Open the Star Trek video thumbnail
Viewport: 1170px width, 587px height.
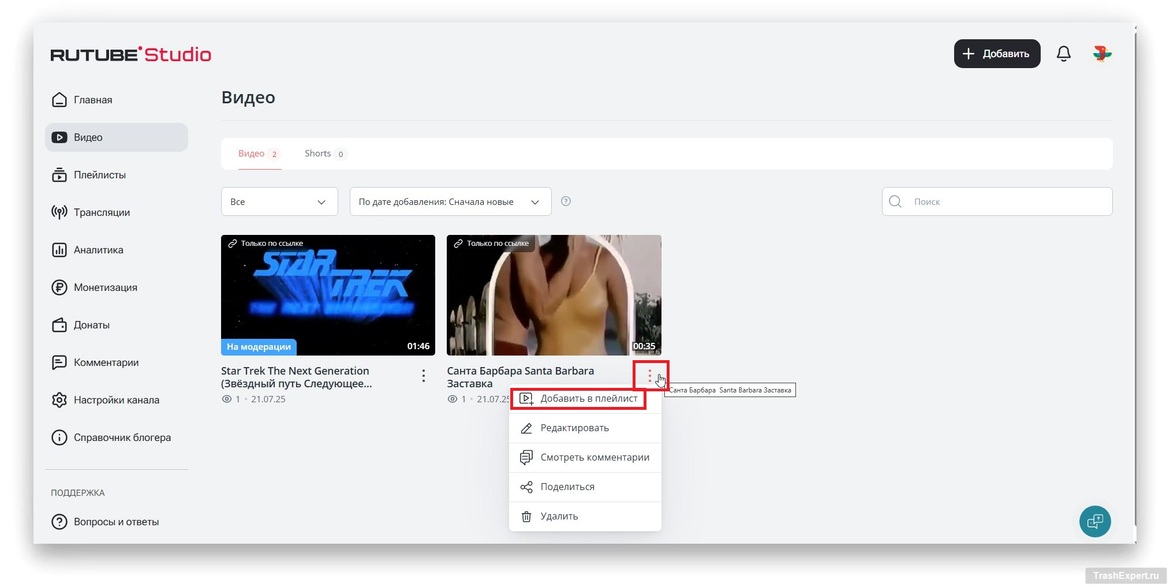tap(328, 295)
